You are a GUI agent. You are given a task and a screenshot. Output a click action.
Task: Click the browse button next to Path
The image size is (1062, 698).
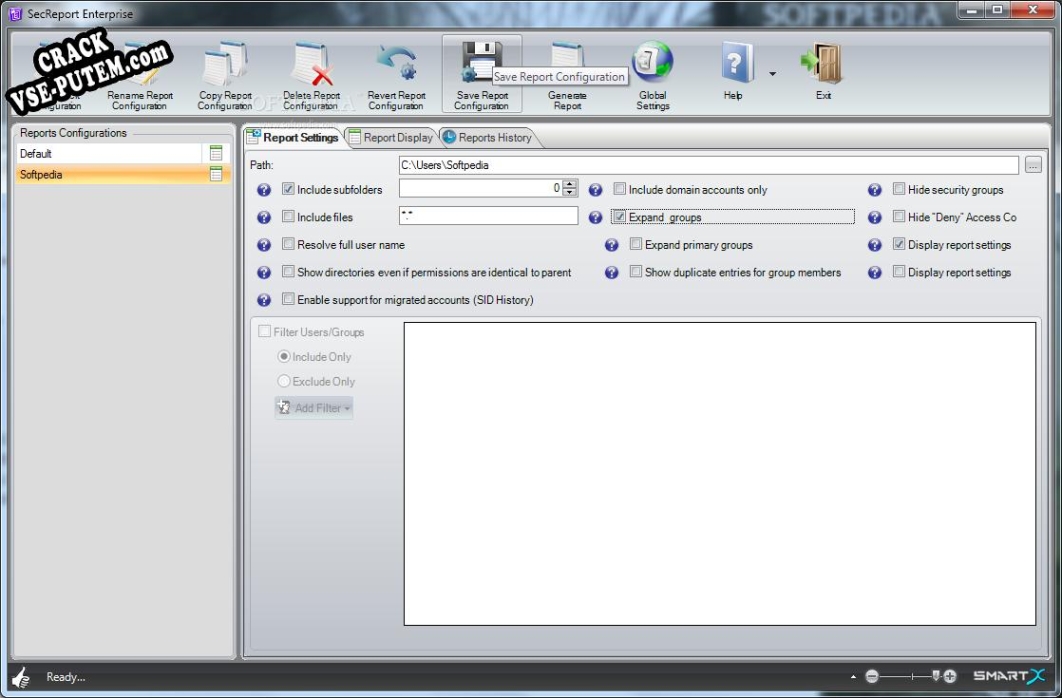[1033, 165]
